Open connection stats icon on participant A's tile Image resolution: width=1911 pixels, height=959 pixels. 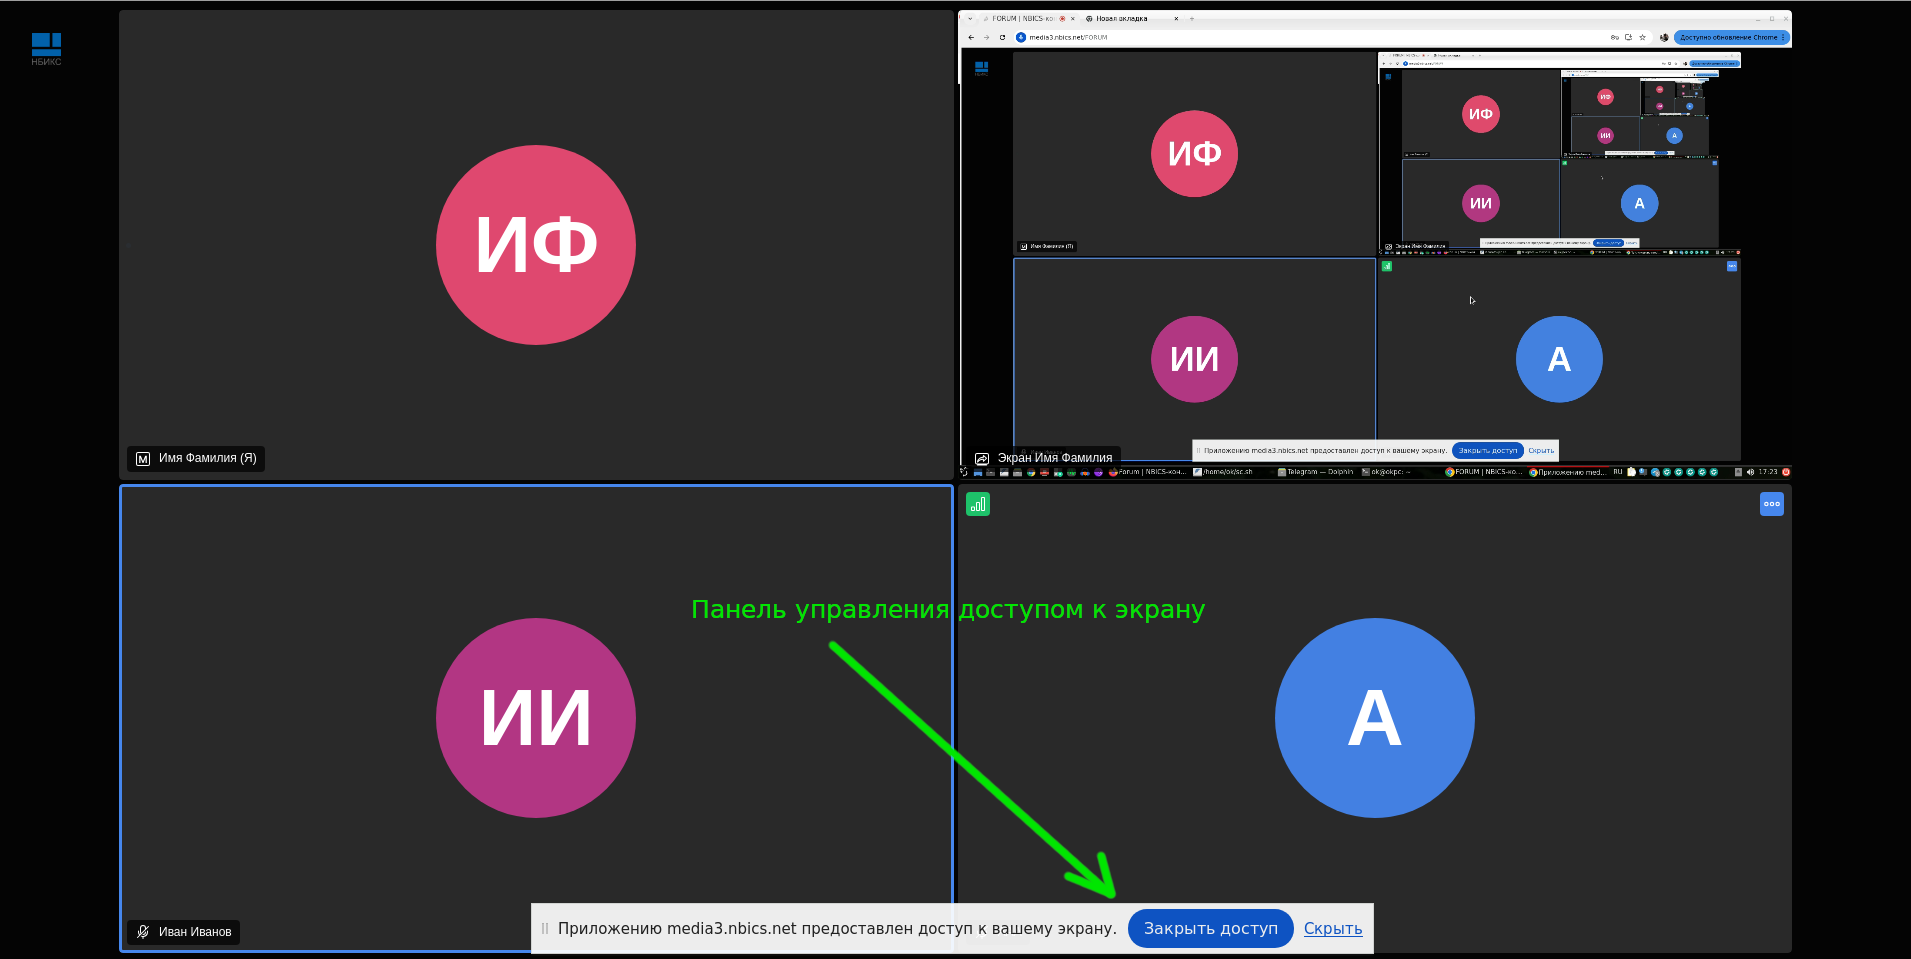pyautogui.click(x=977, y=505)
